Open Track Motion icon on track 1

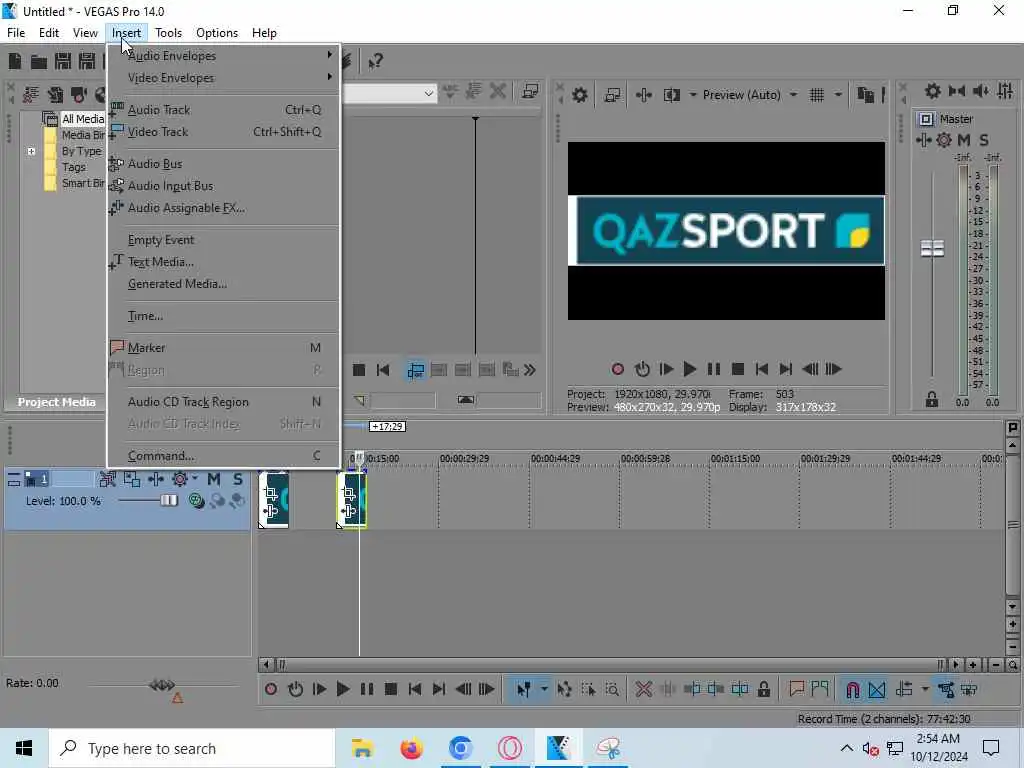[132, 479]
